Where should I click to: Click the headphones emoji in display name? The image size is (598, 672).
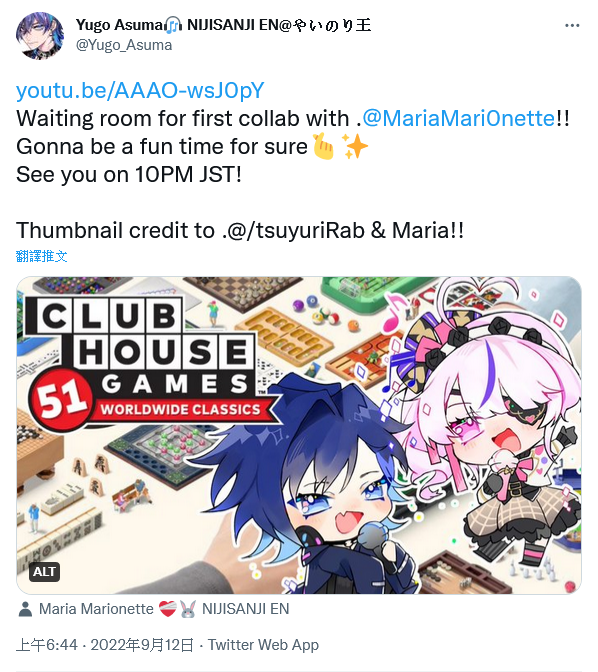174,25
